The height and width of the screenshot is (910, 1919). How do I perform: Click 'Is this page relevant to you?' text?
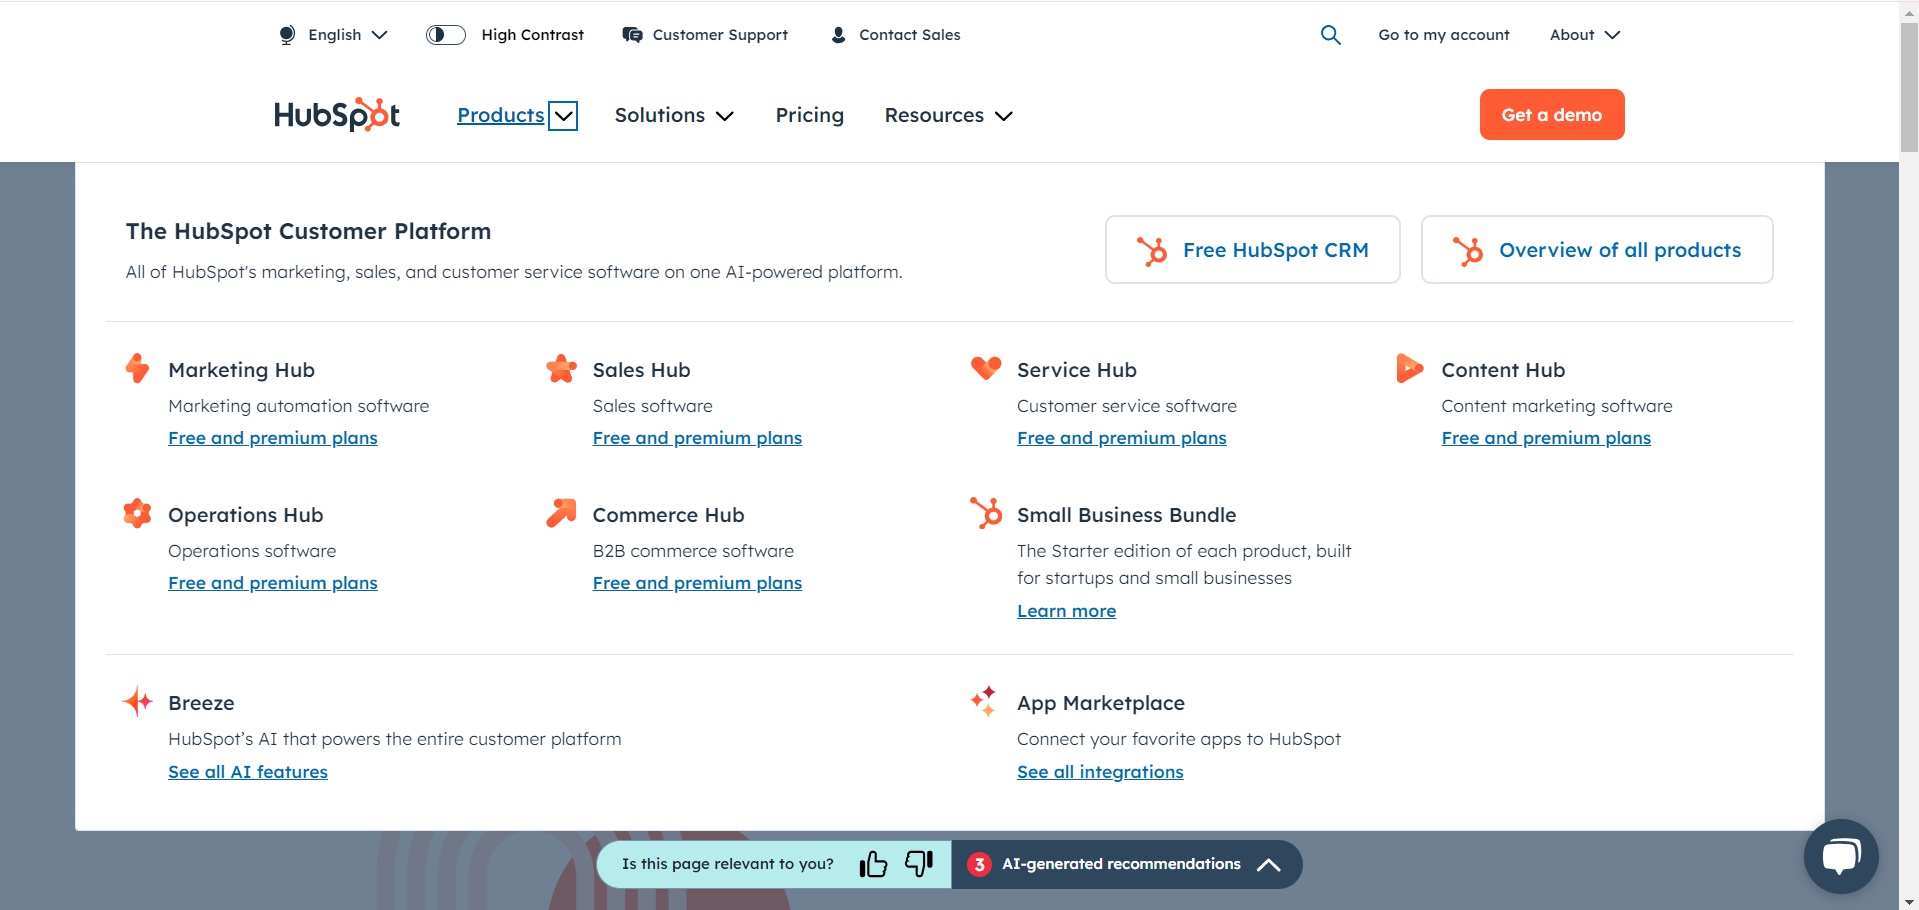tap(727, 864)
